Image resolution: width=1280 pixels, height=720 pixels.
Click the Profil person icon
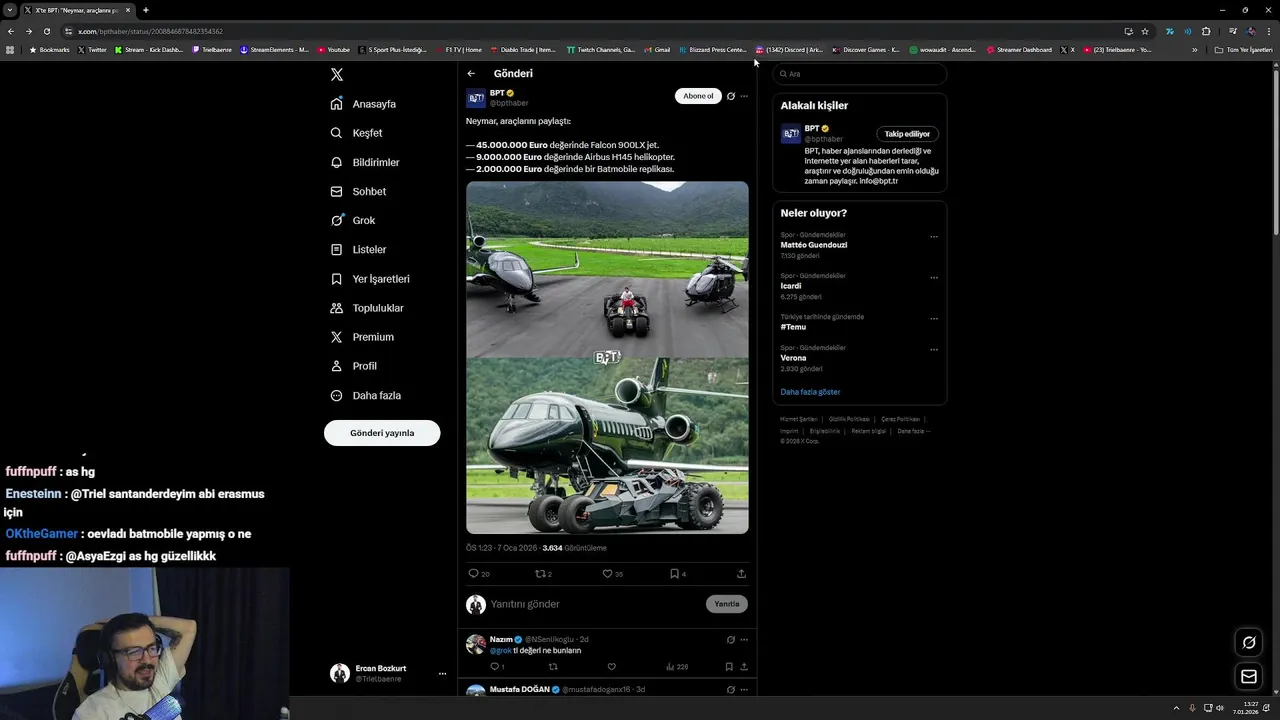coord(337,366)
